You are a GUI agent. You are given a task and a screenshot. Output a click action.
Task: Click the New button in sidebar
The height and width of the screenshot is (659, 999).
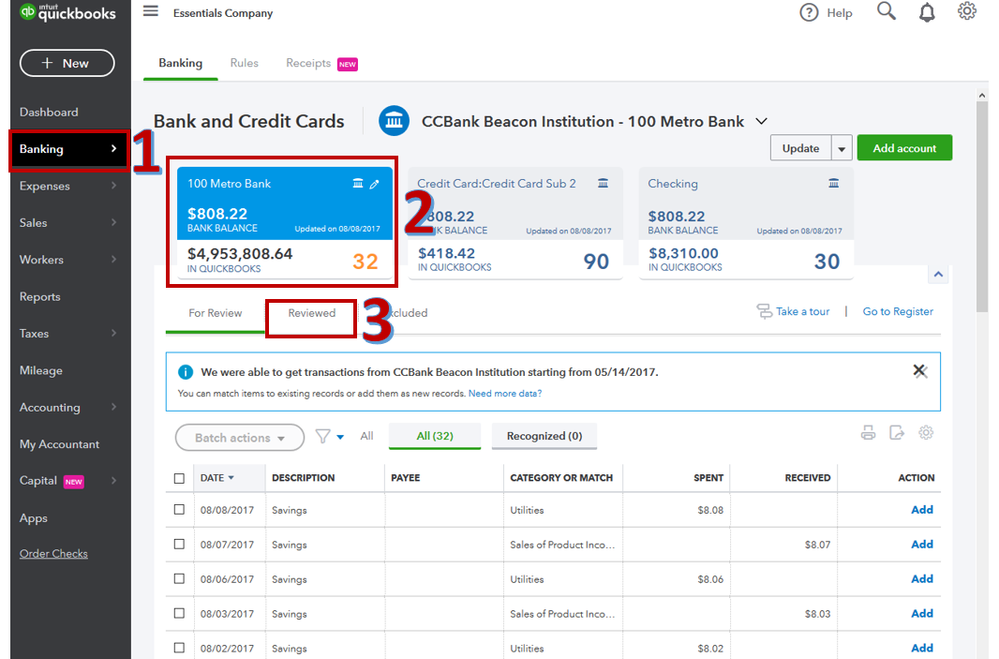click(67, 63)
